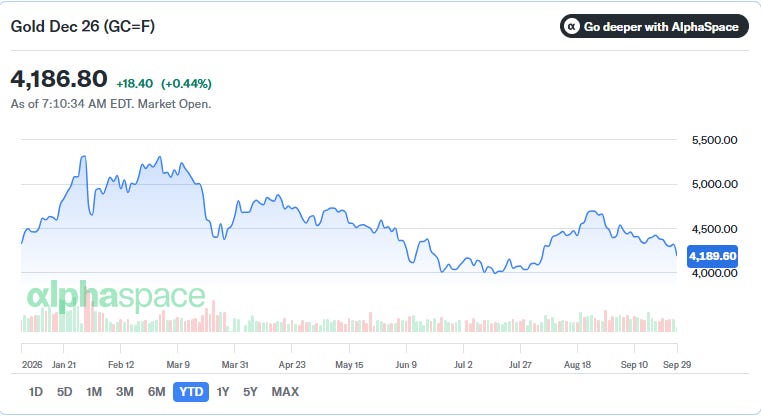Switch chart to 3M range
The width and height of the screenshot is (761, 420).
pyautogui.click(x=125, y=392)
